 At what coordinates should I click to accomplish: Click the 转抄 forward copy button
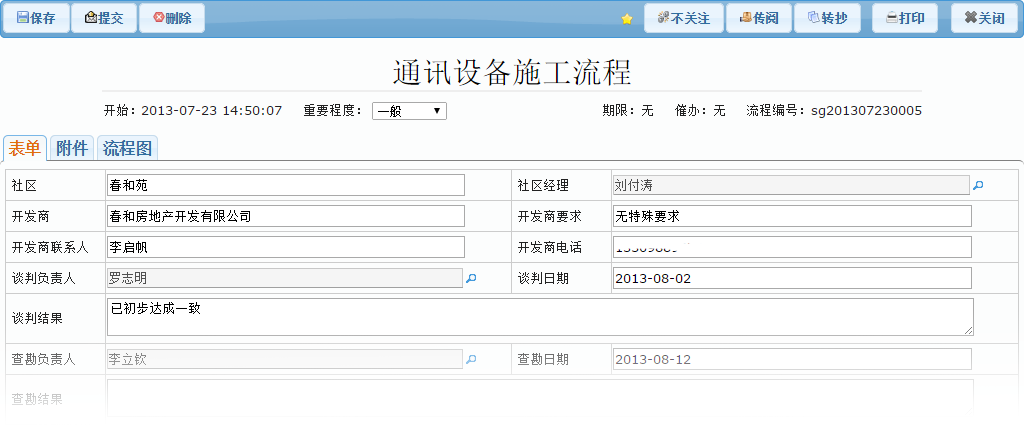pyautogui.click(x=827, y=18)
